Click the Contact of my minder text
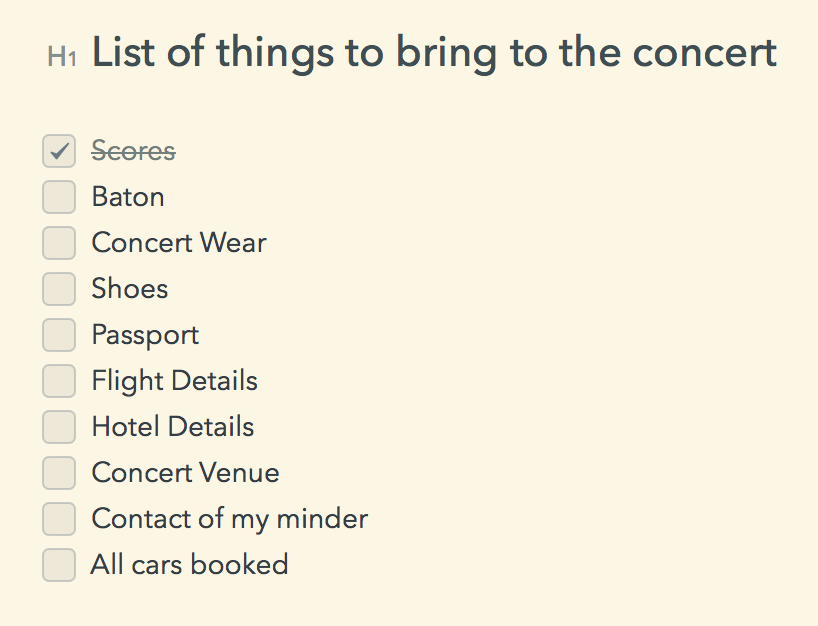This screenshot has width=818, height=626. 230,520
